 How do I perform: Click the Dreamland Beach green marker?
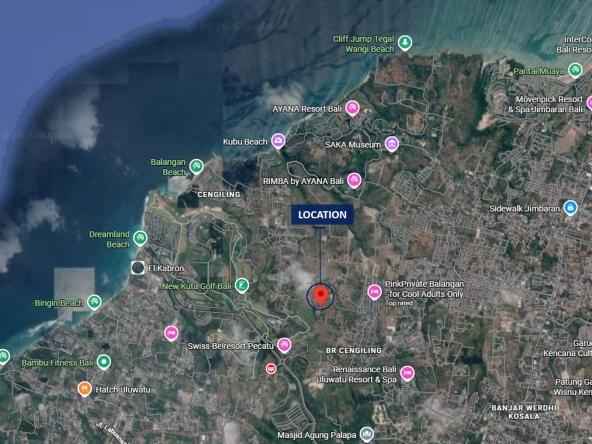click(x=140, y=238)
